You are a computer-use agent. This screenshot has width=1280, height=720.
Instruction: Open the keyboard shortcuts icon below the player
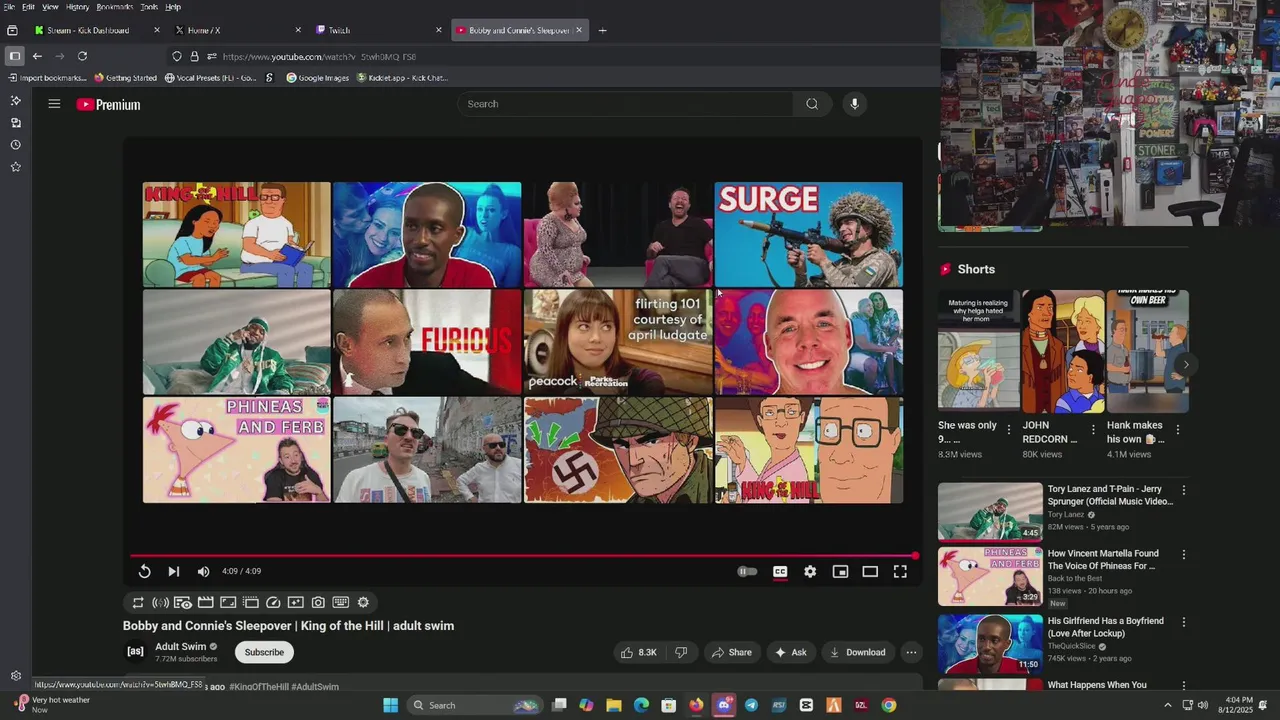coord(340,602)
